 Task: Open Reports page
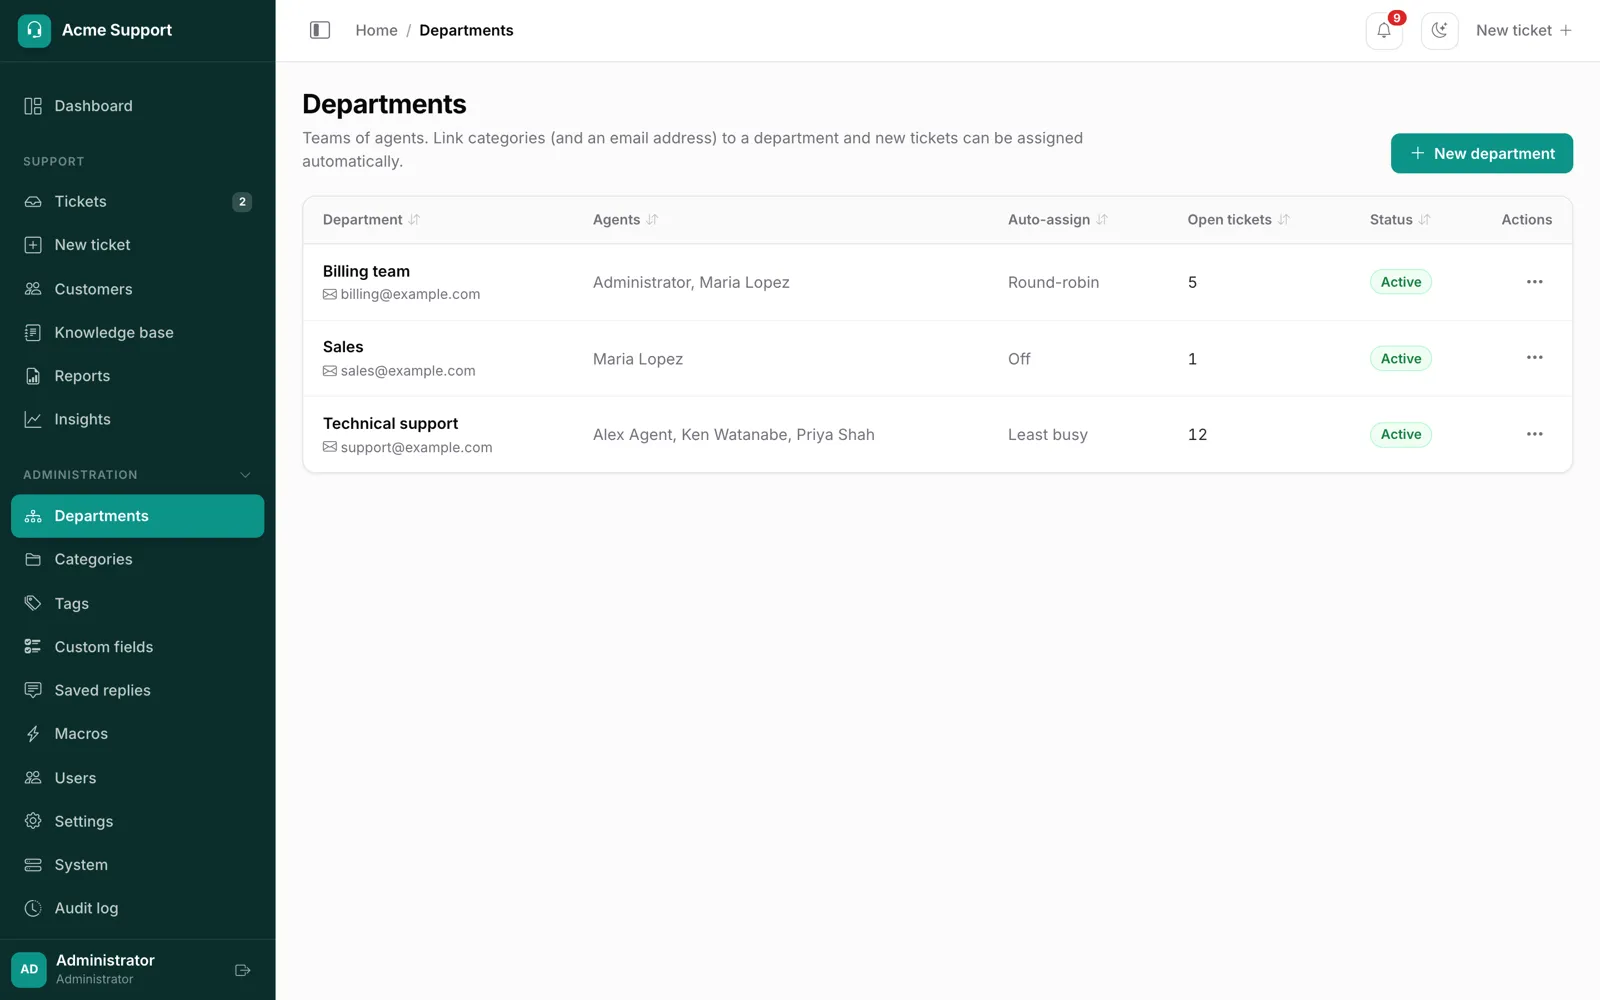138,376
